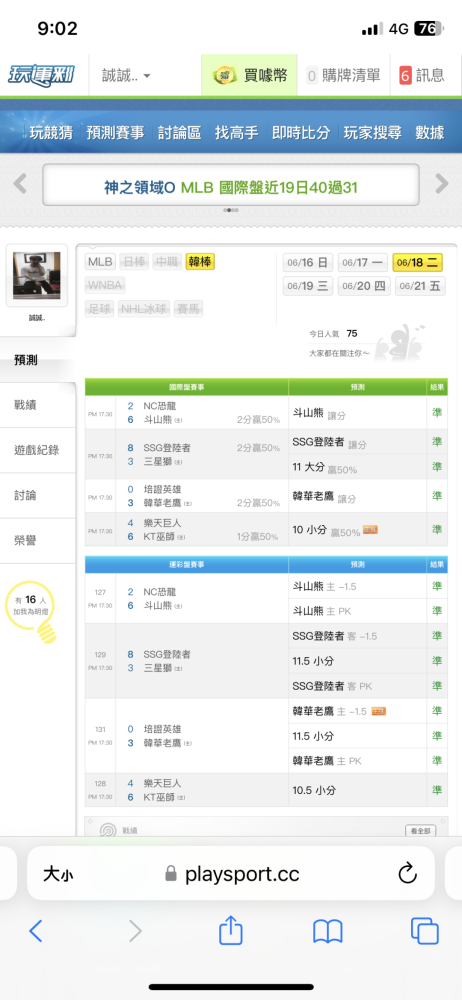Tap 10.5 小分 prediction row

357,790
